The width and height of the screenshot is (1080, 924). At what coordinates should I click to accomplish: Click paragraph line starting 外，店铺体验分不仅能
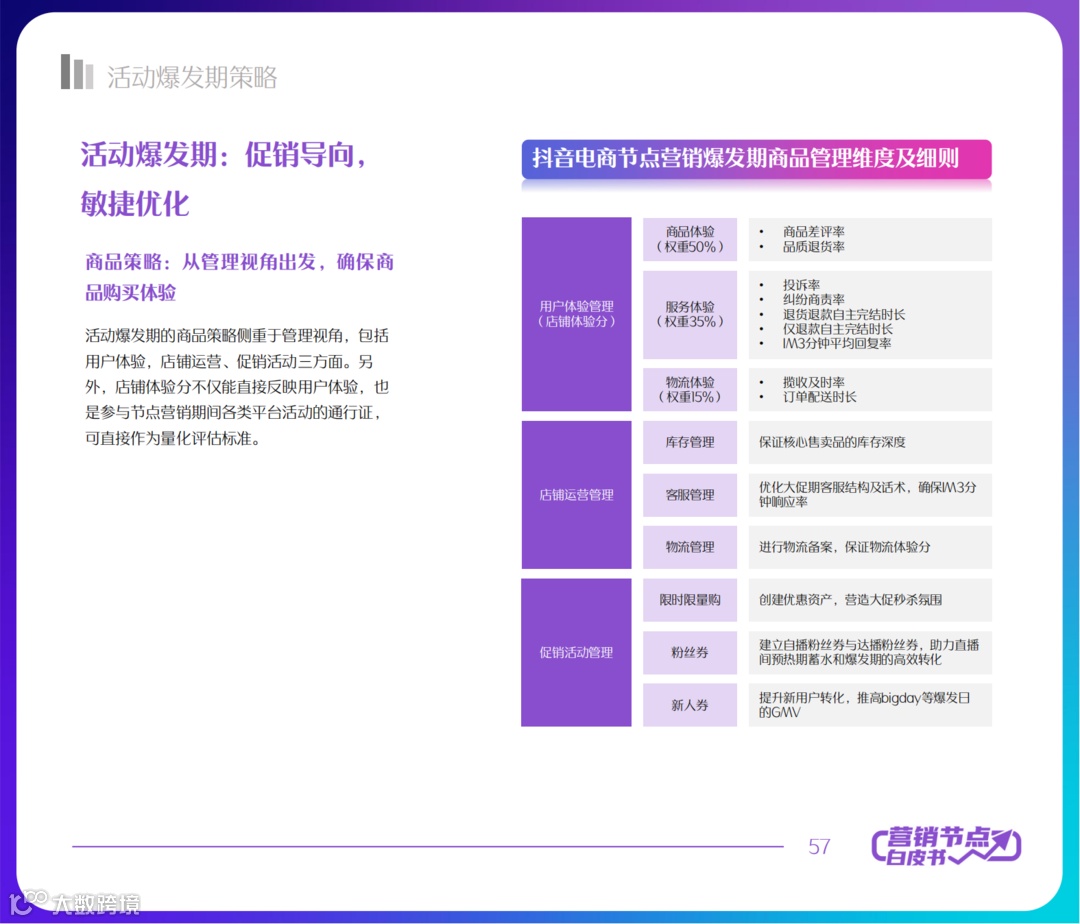pos(237,387)
